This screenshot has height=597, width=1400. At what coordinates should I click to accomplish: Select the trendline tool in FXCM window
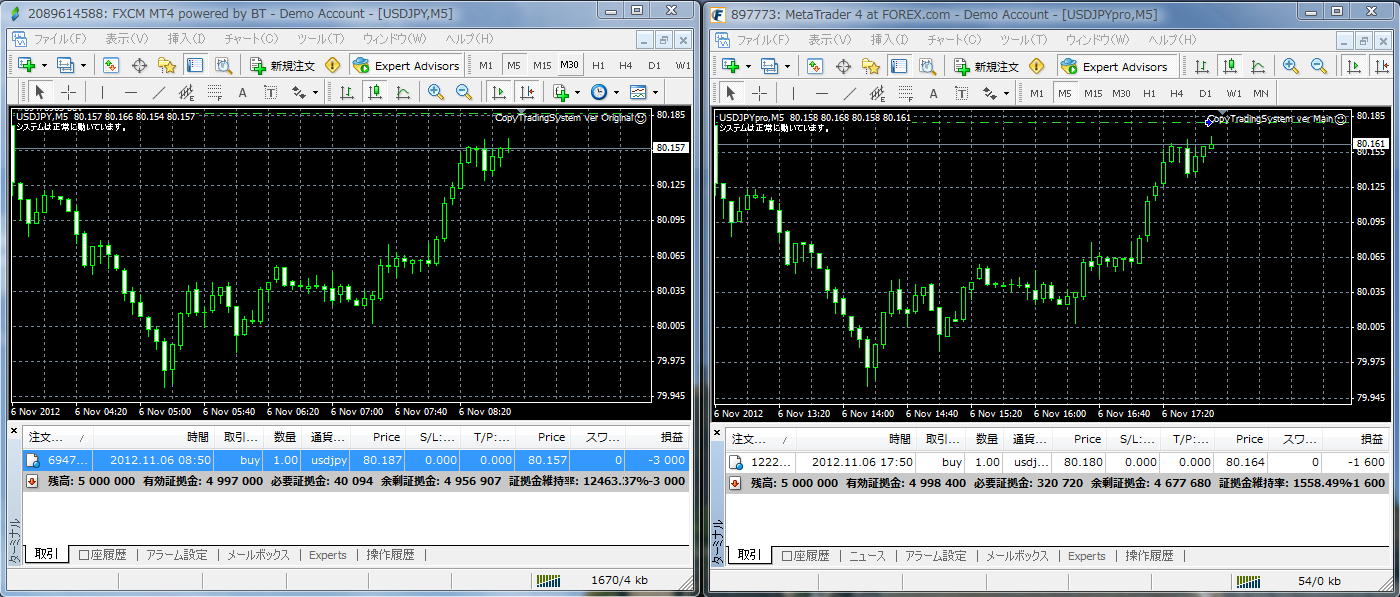(x=159, y=92)
